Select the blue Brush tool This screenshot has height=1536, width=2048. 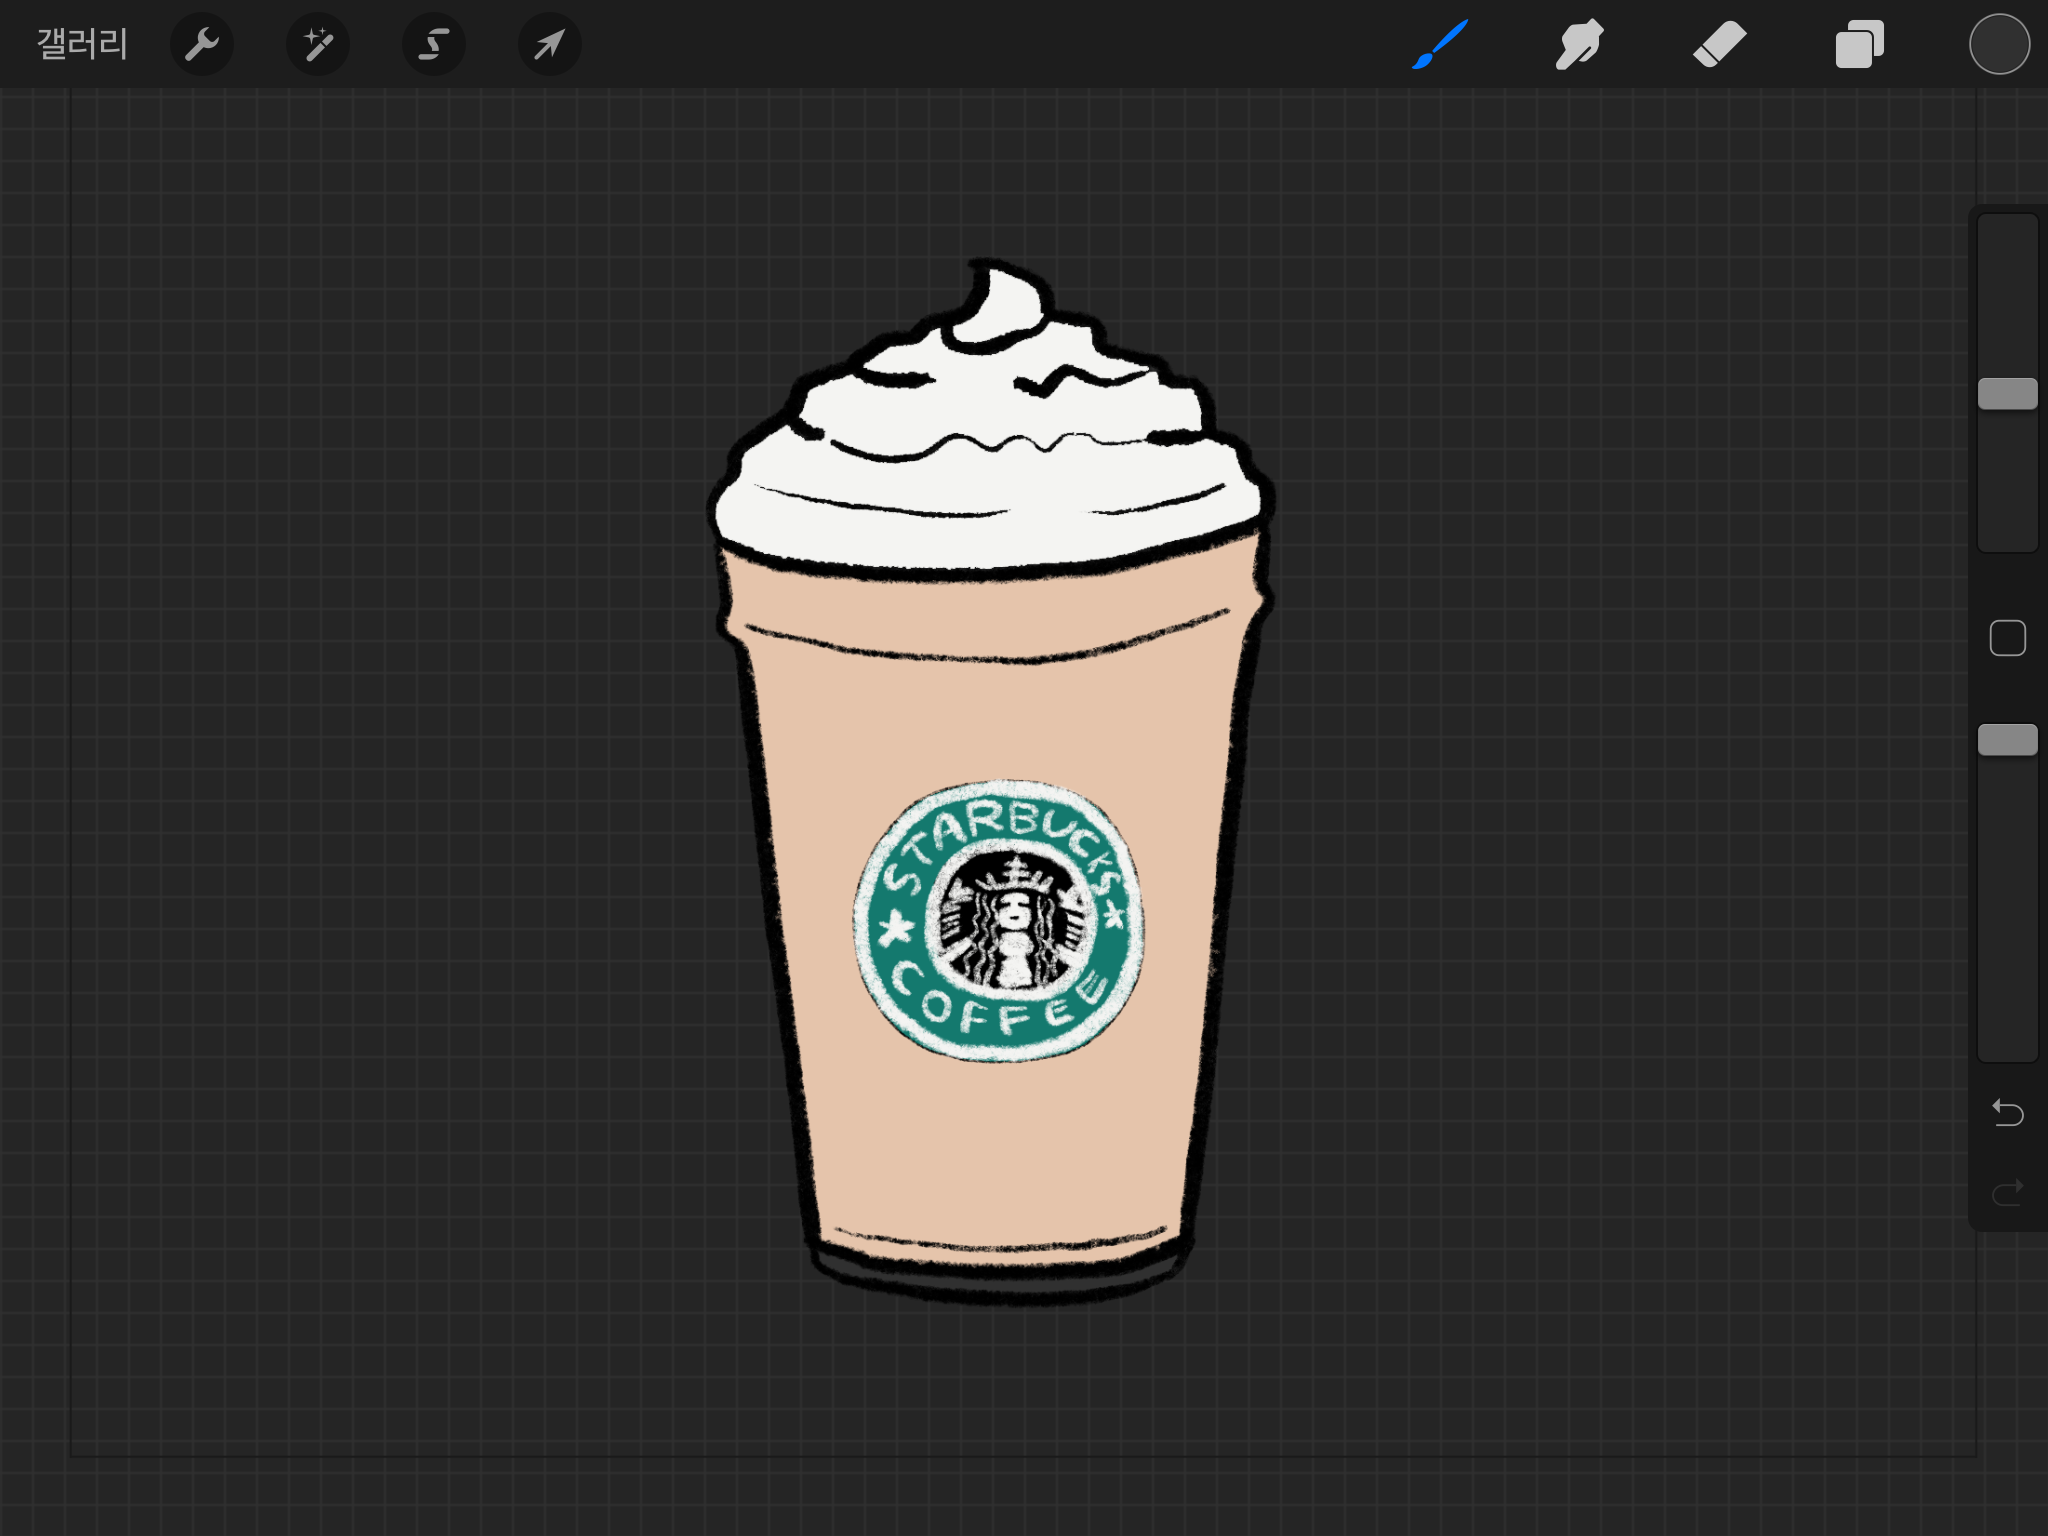coord(1440,44)
